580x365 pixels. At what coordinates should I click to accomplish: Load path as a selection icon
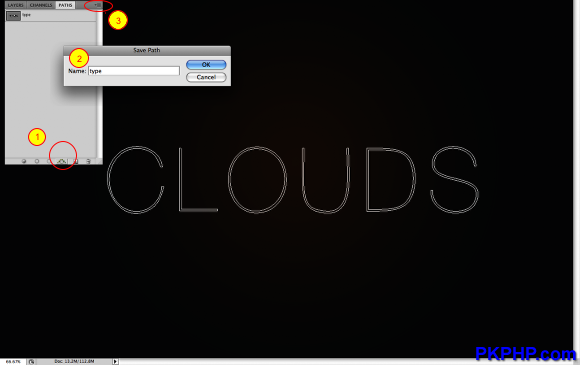point(49,161)
